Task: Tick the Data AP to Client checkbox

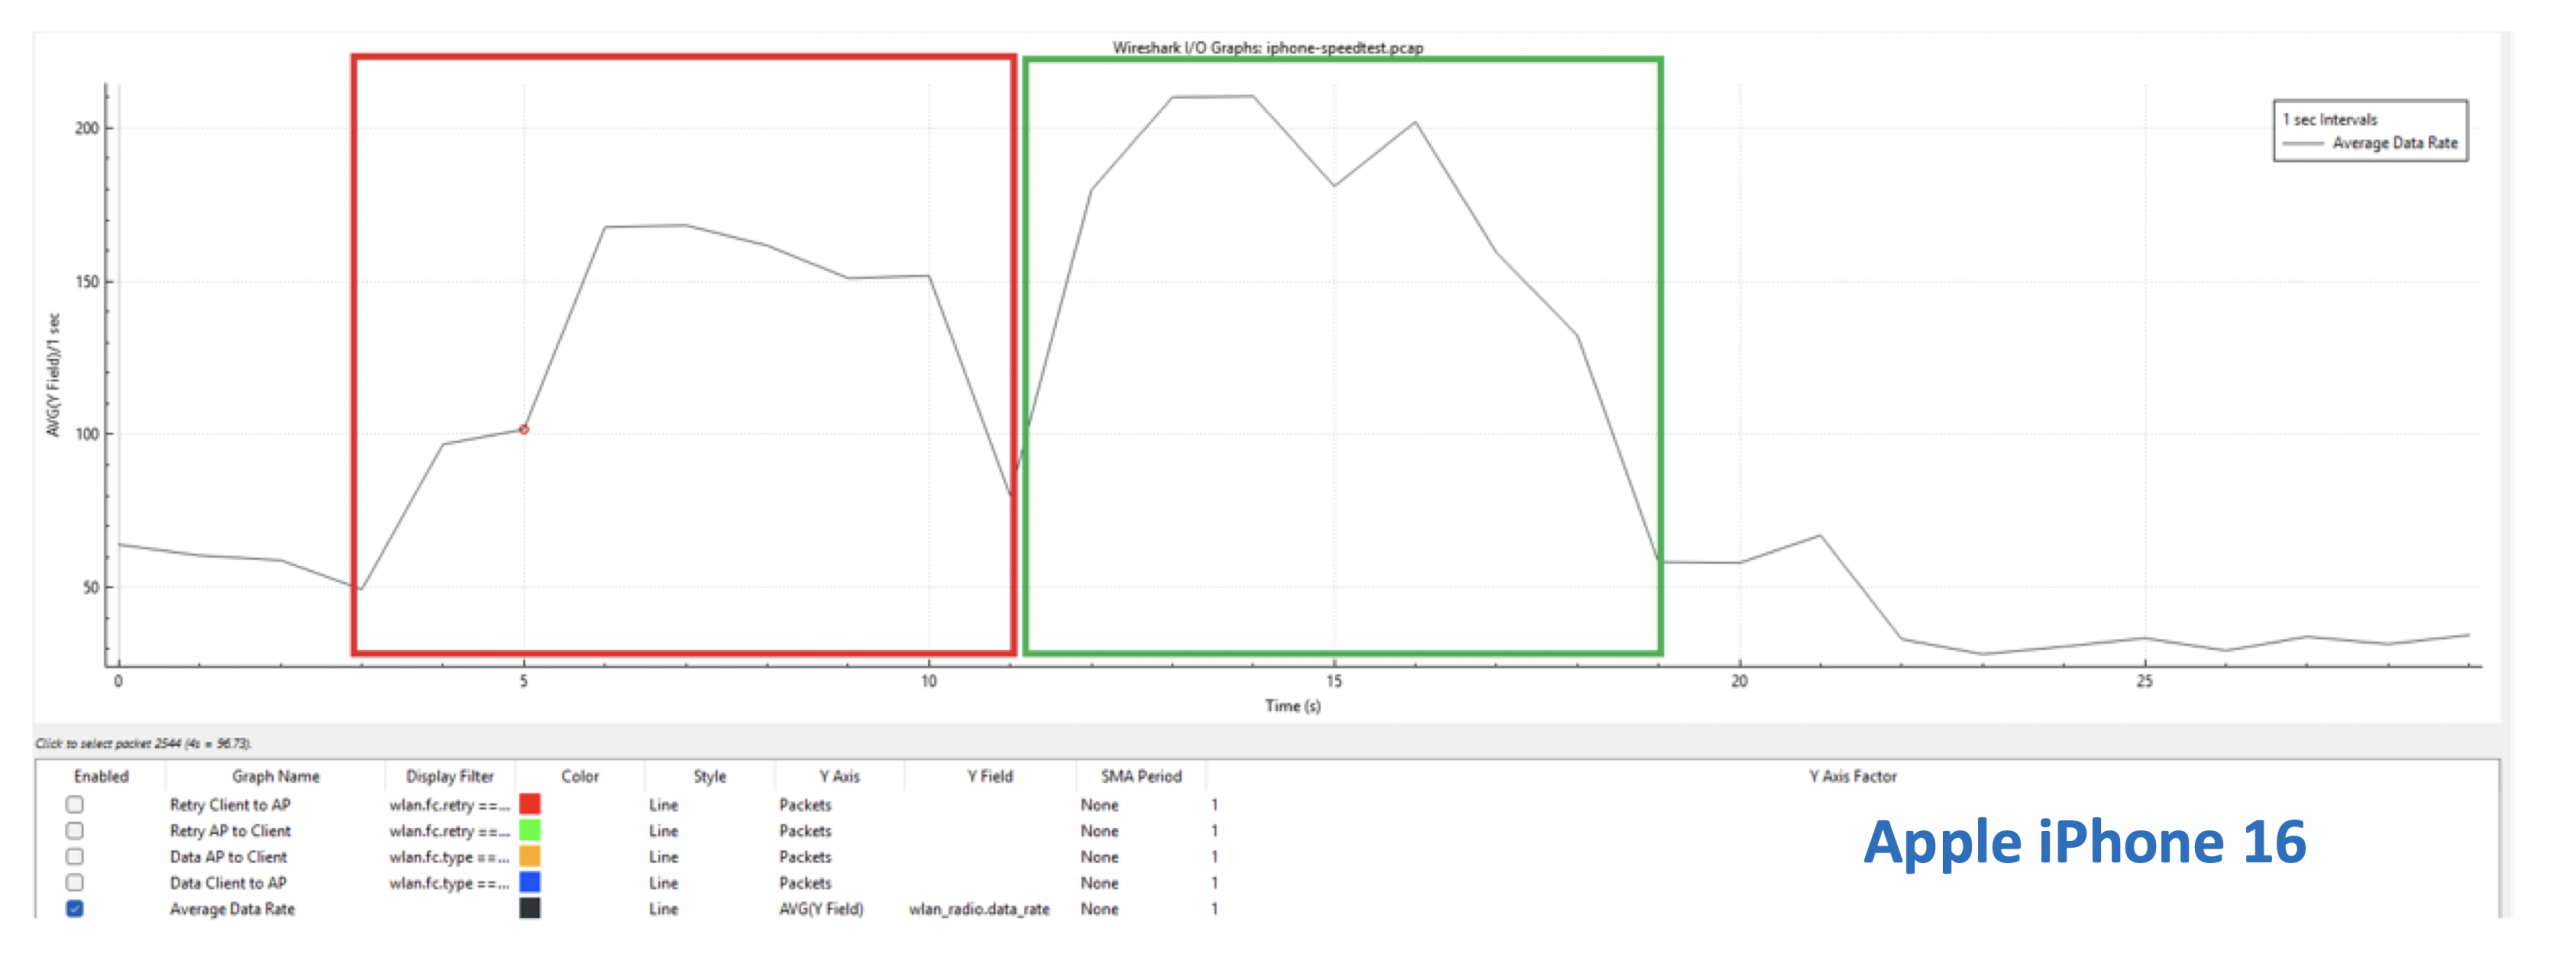Action: point(74,856)
